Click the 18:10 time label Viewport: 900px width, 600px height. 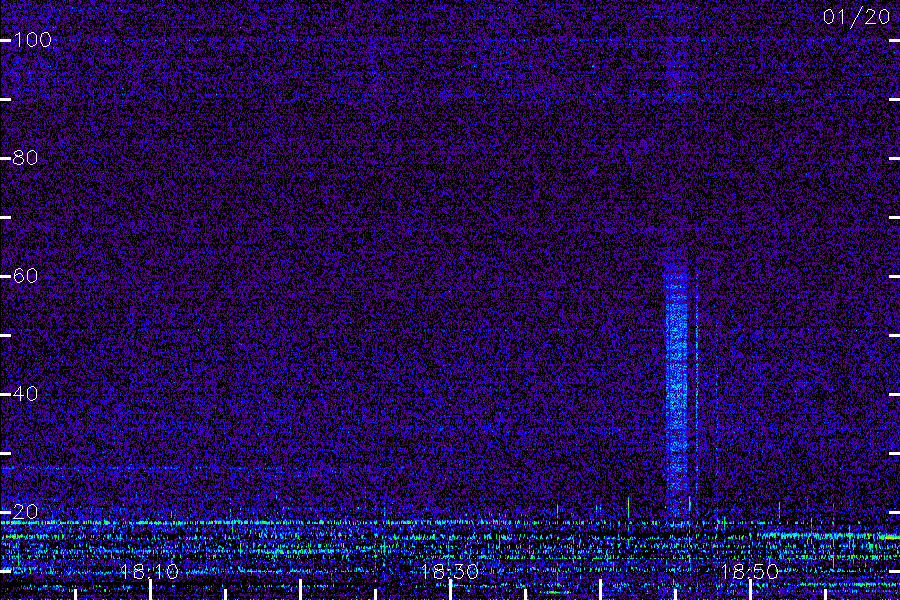pos(149,572)
